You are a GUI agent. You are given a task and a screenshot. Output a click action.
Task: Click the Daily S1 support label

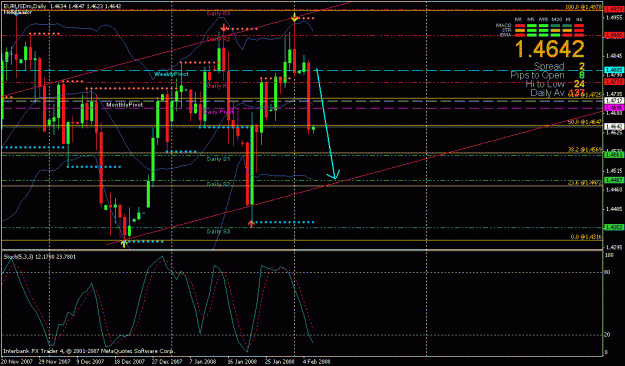tap(218, 159)
